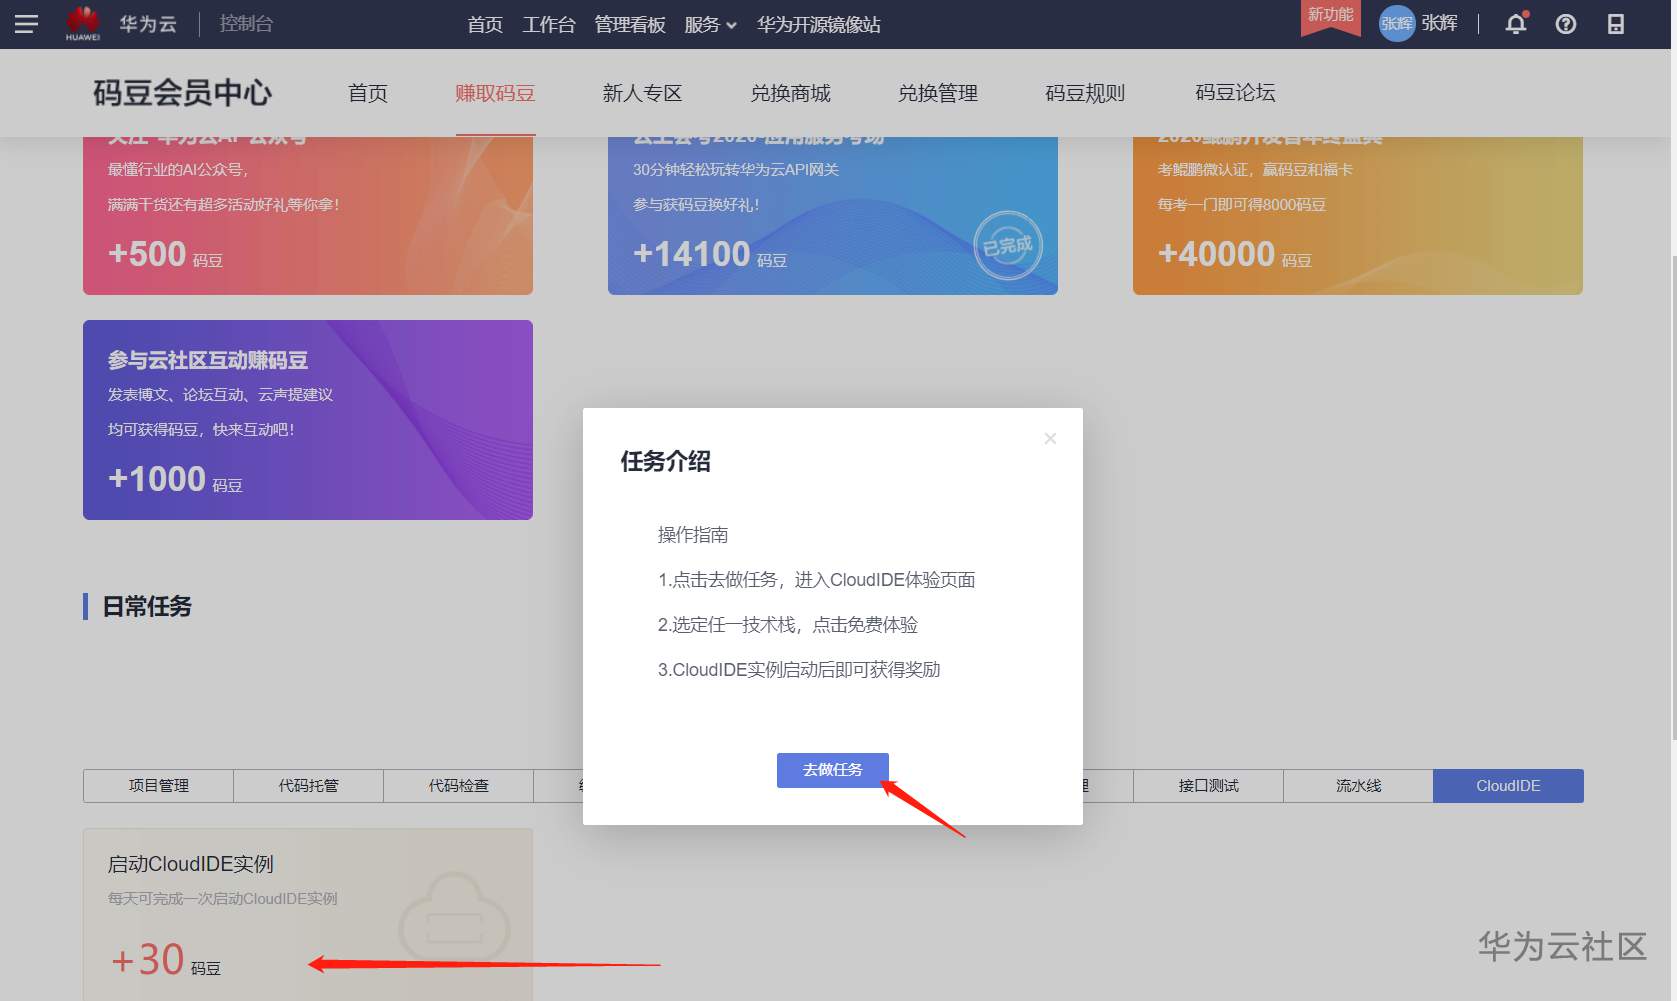Select the 赚取码豆 tab
Screen dimensions: 1677x1001
click(x=495, y=93)
